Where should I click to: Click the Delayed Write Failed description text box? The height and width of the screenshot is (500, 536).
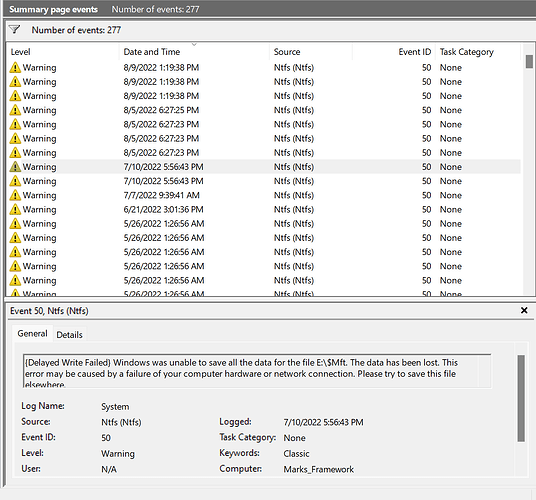click(x=257, y=371)
